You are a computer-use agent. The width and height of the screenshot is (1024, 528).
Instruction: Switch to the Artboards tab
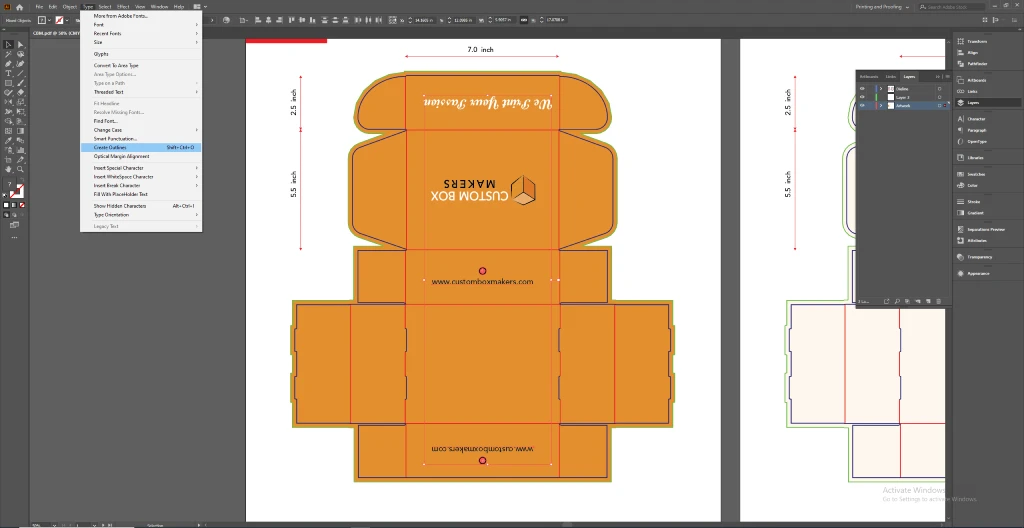(x=868, y=77)
